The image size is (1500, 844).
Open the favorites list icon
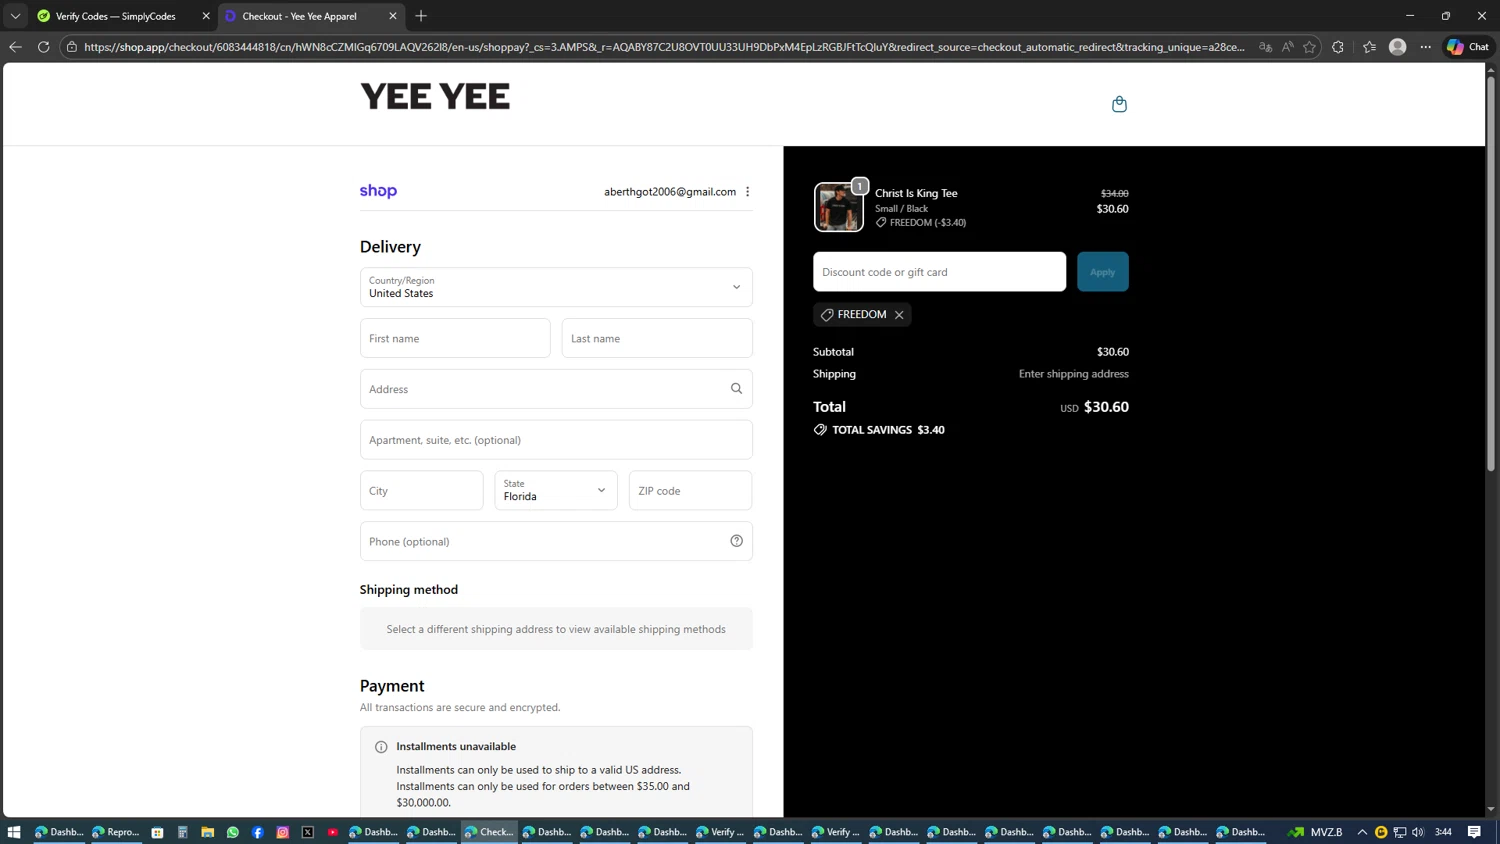pos(1369,47)
